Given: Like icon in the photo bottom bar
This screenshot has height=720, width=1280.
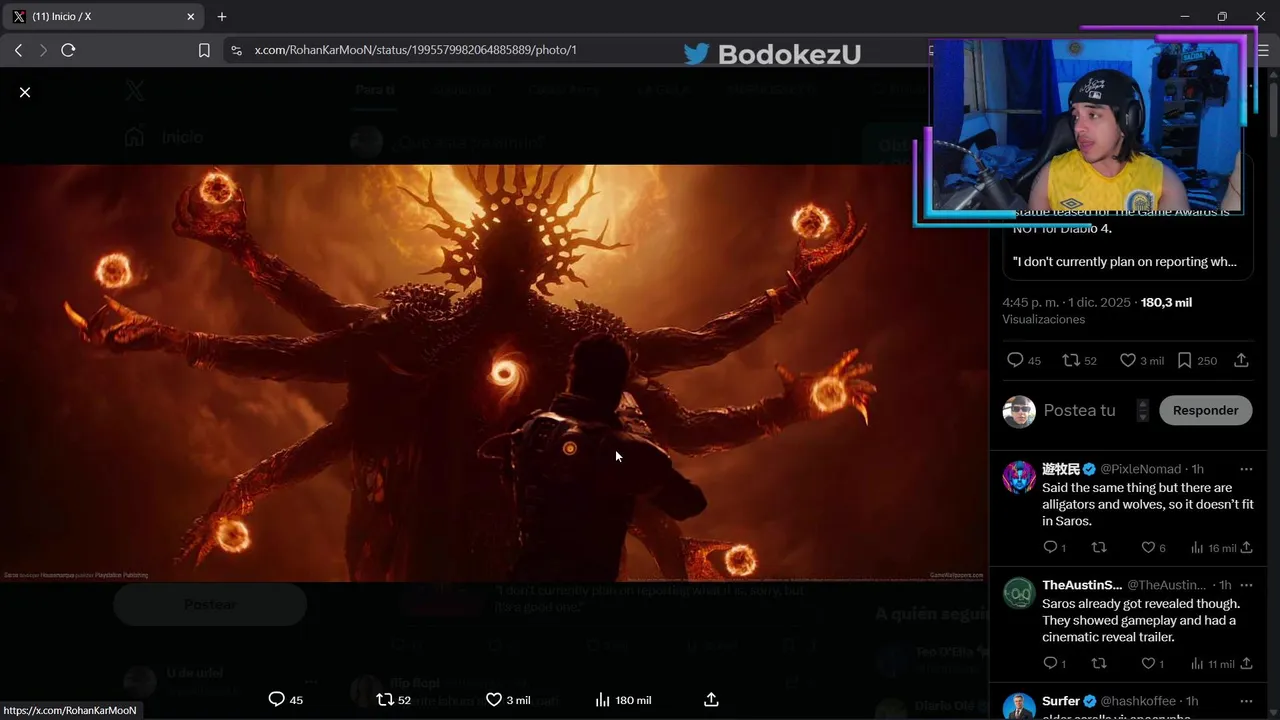Looking at the screenshot, I should tap(494, 700).
